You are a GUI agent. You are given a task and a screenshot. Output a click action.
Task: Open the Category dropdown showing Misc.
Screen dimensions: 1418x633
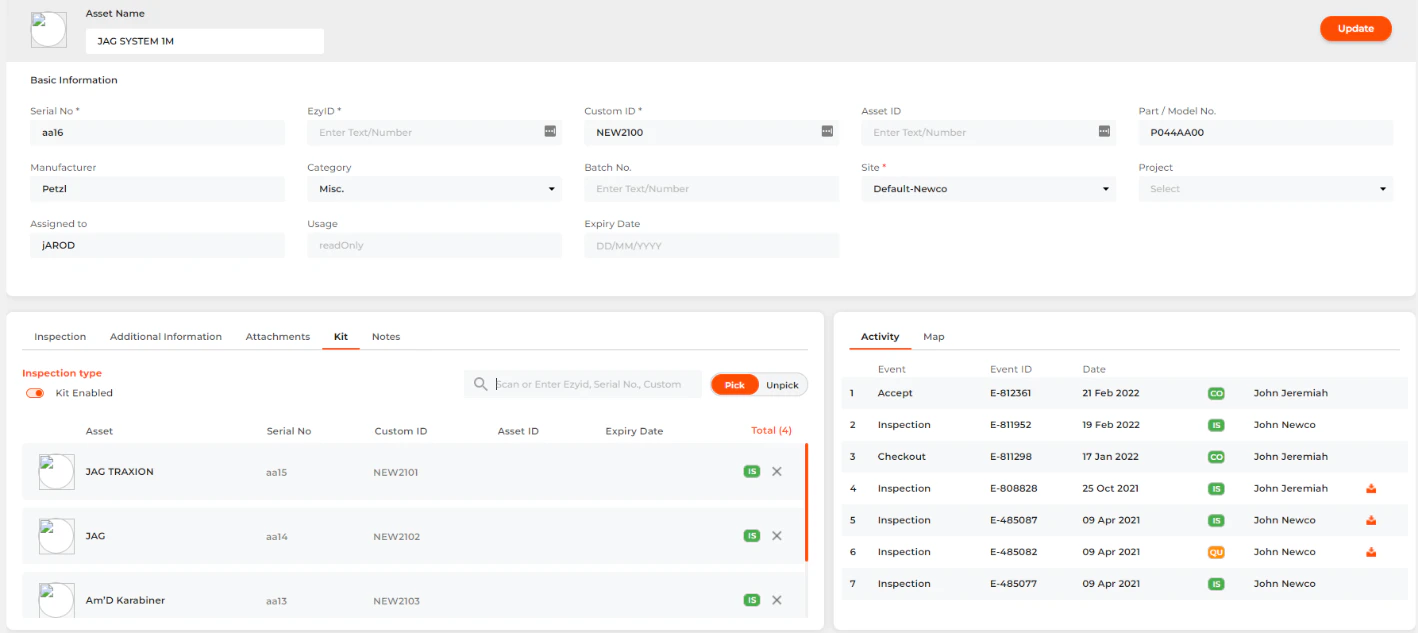point(435,189)
